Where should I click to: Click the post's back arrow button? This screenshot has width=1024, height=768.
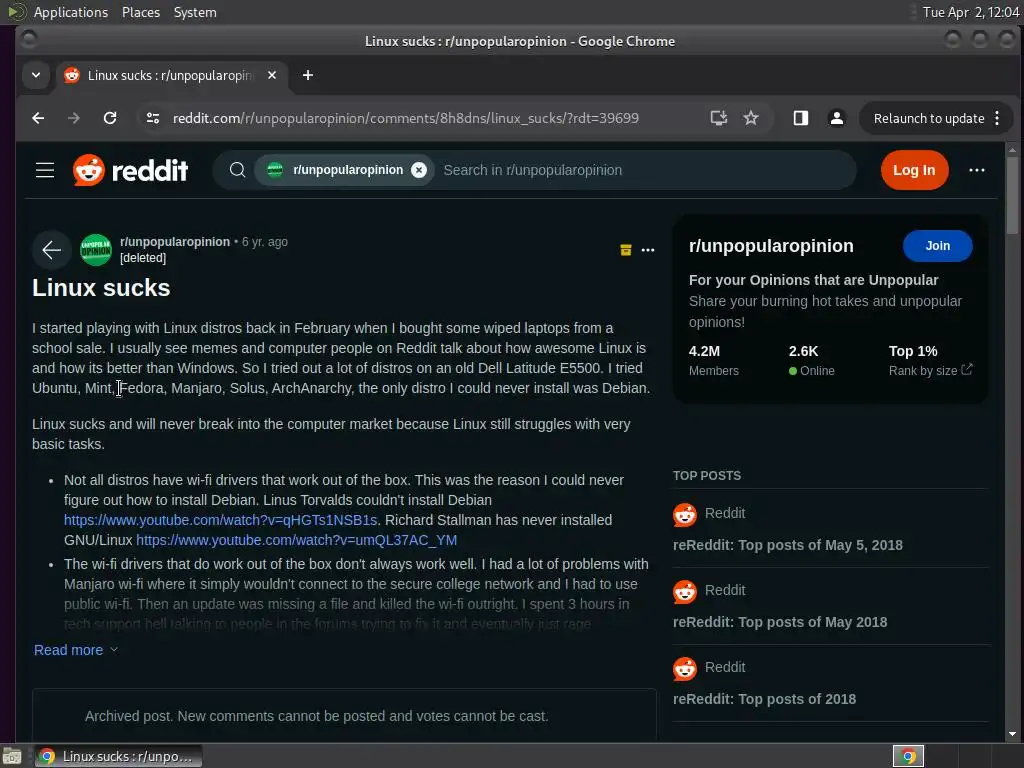coord(52,249)
